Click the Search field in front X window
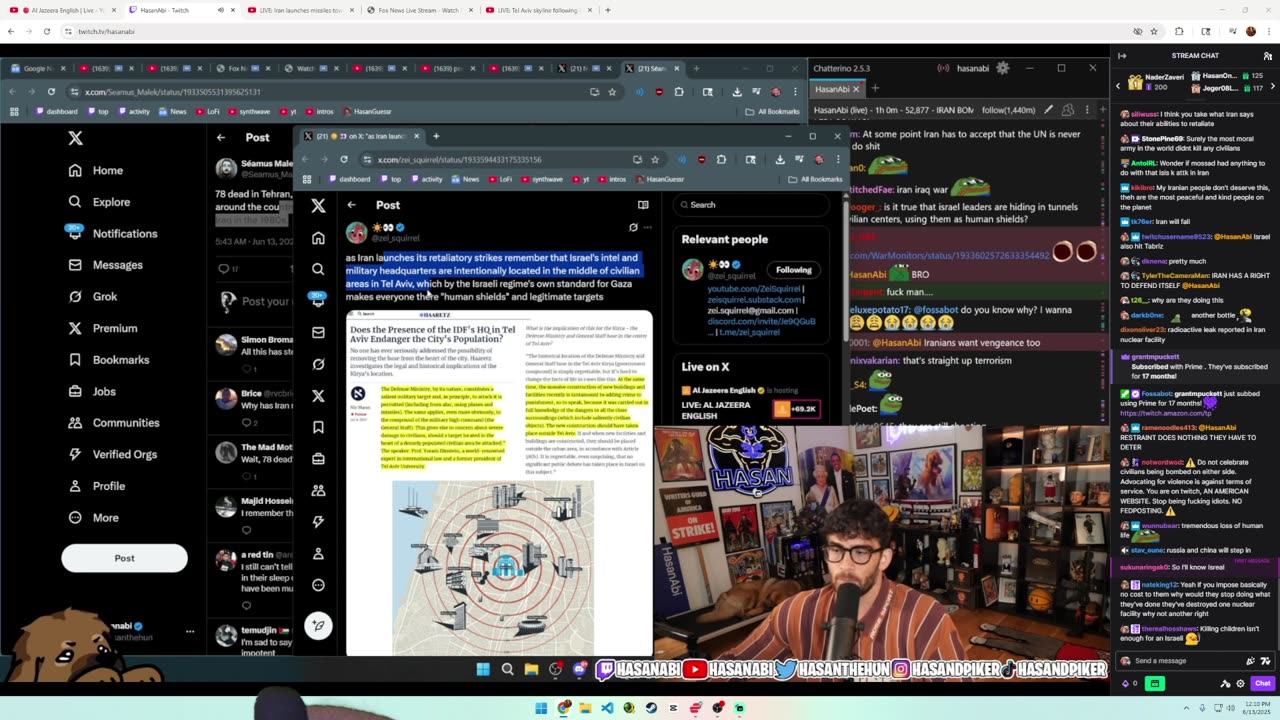Image resolution: width=1280 pixels, height=720 pixels. point(752,205)
